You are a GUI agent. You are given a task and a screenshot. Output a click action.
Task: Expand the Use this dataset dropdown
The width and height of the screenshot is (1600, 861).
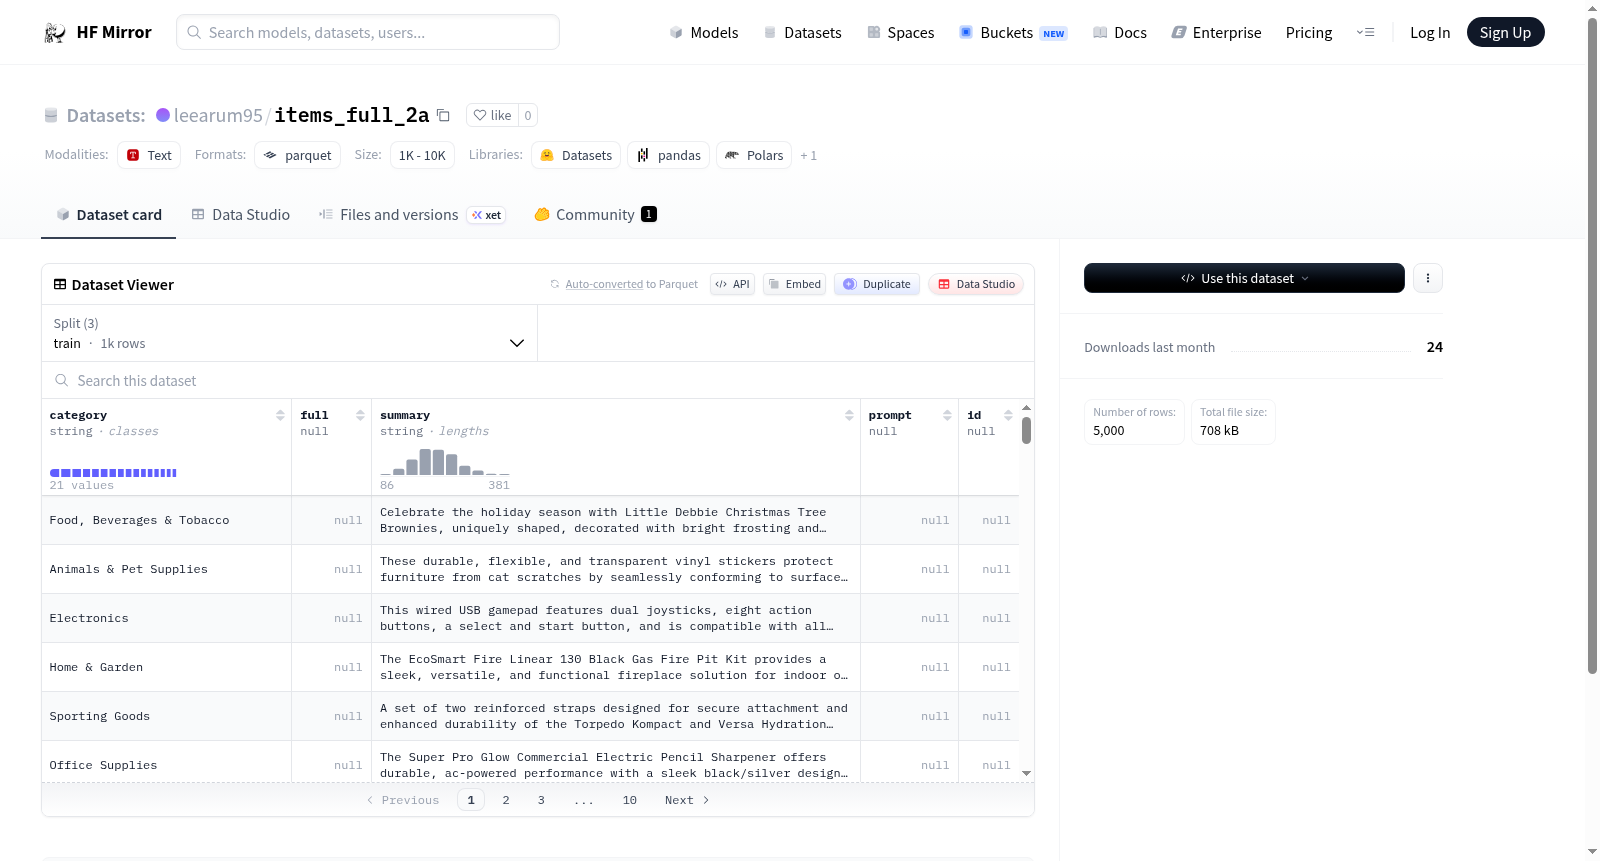(1244, 278)
